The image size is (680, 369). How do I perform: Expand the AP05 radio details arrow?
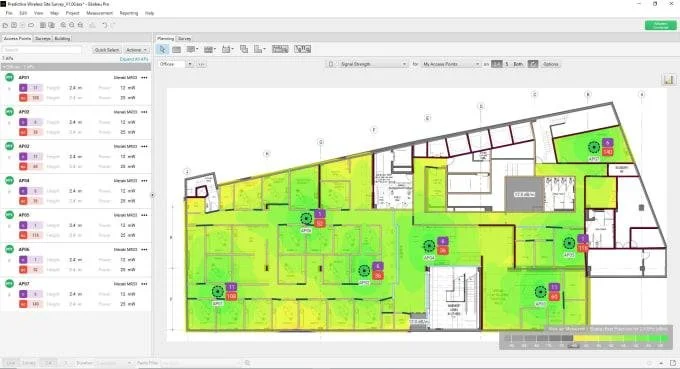10,225
